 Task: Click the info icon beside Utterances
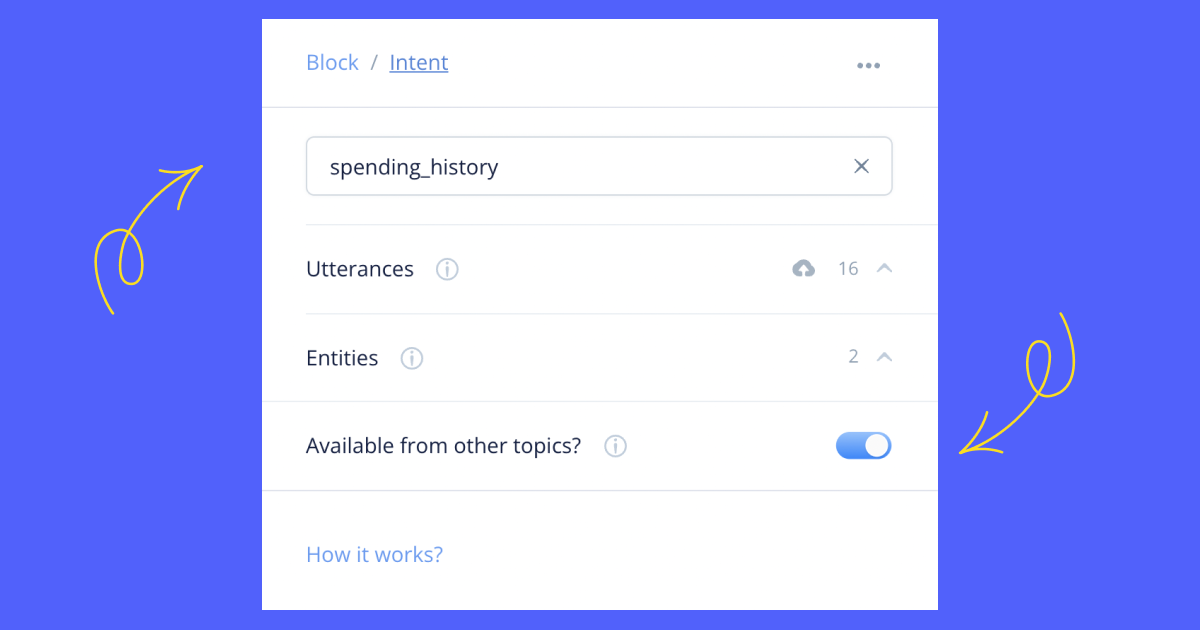[447, 269]
